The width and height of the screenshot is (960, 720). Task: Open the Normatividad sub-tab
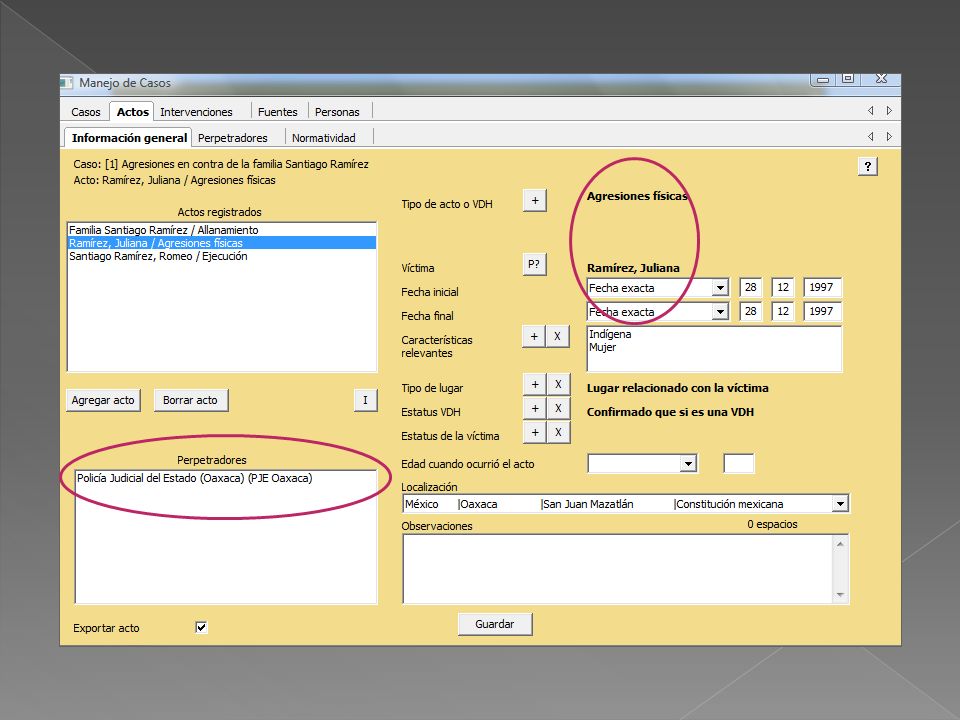pos(323,138)
